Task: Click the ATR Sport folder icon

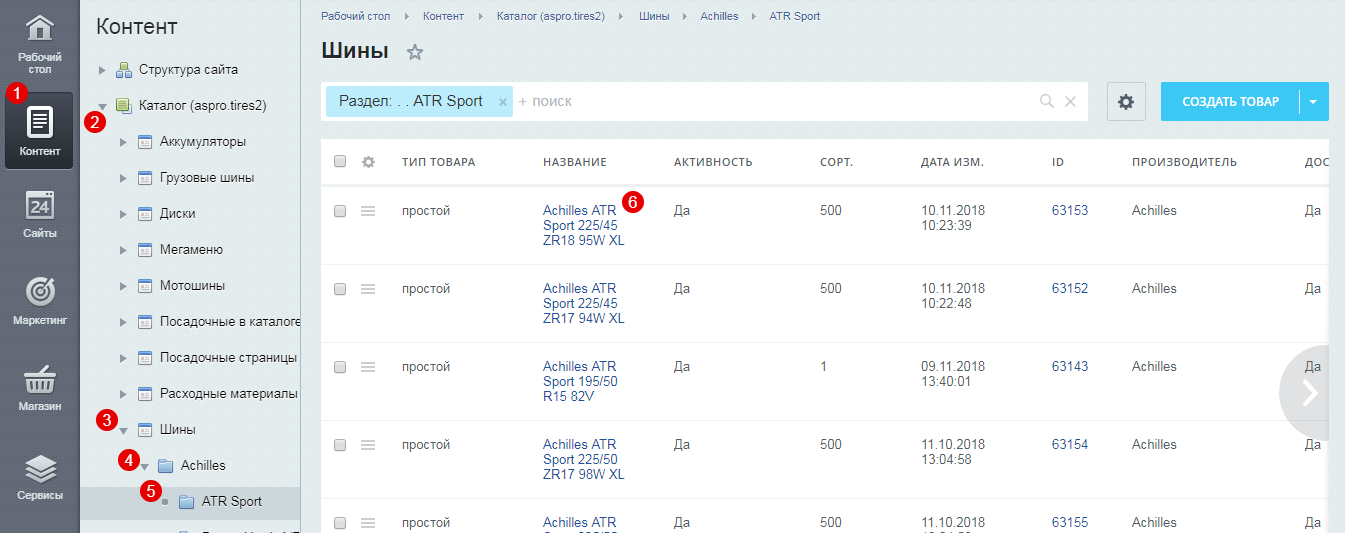Action: pos(187,502)
